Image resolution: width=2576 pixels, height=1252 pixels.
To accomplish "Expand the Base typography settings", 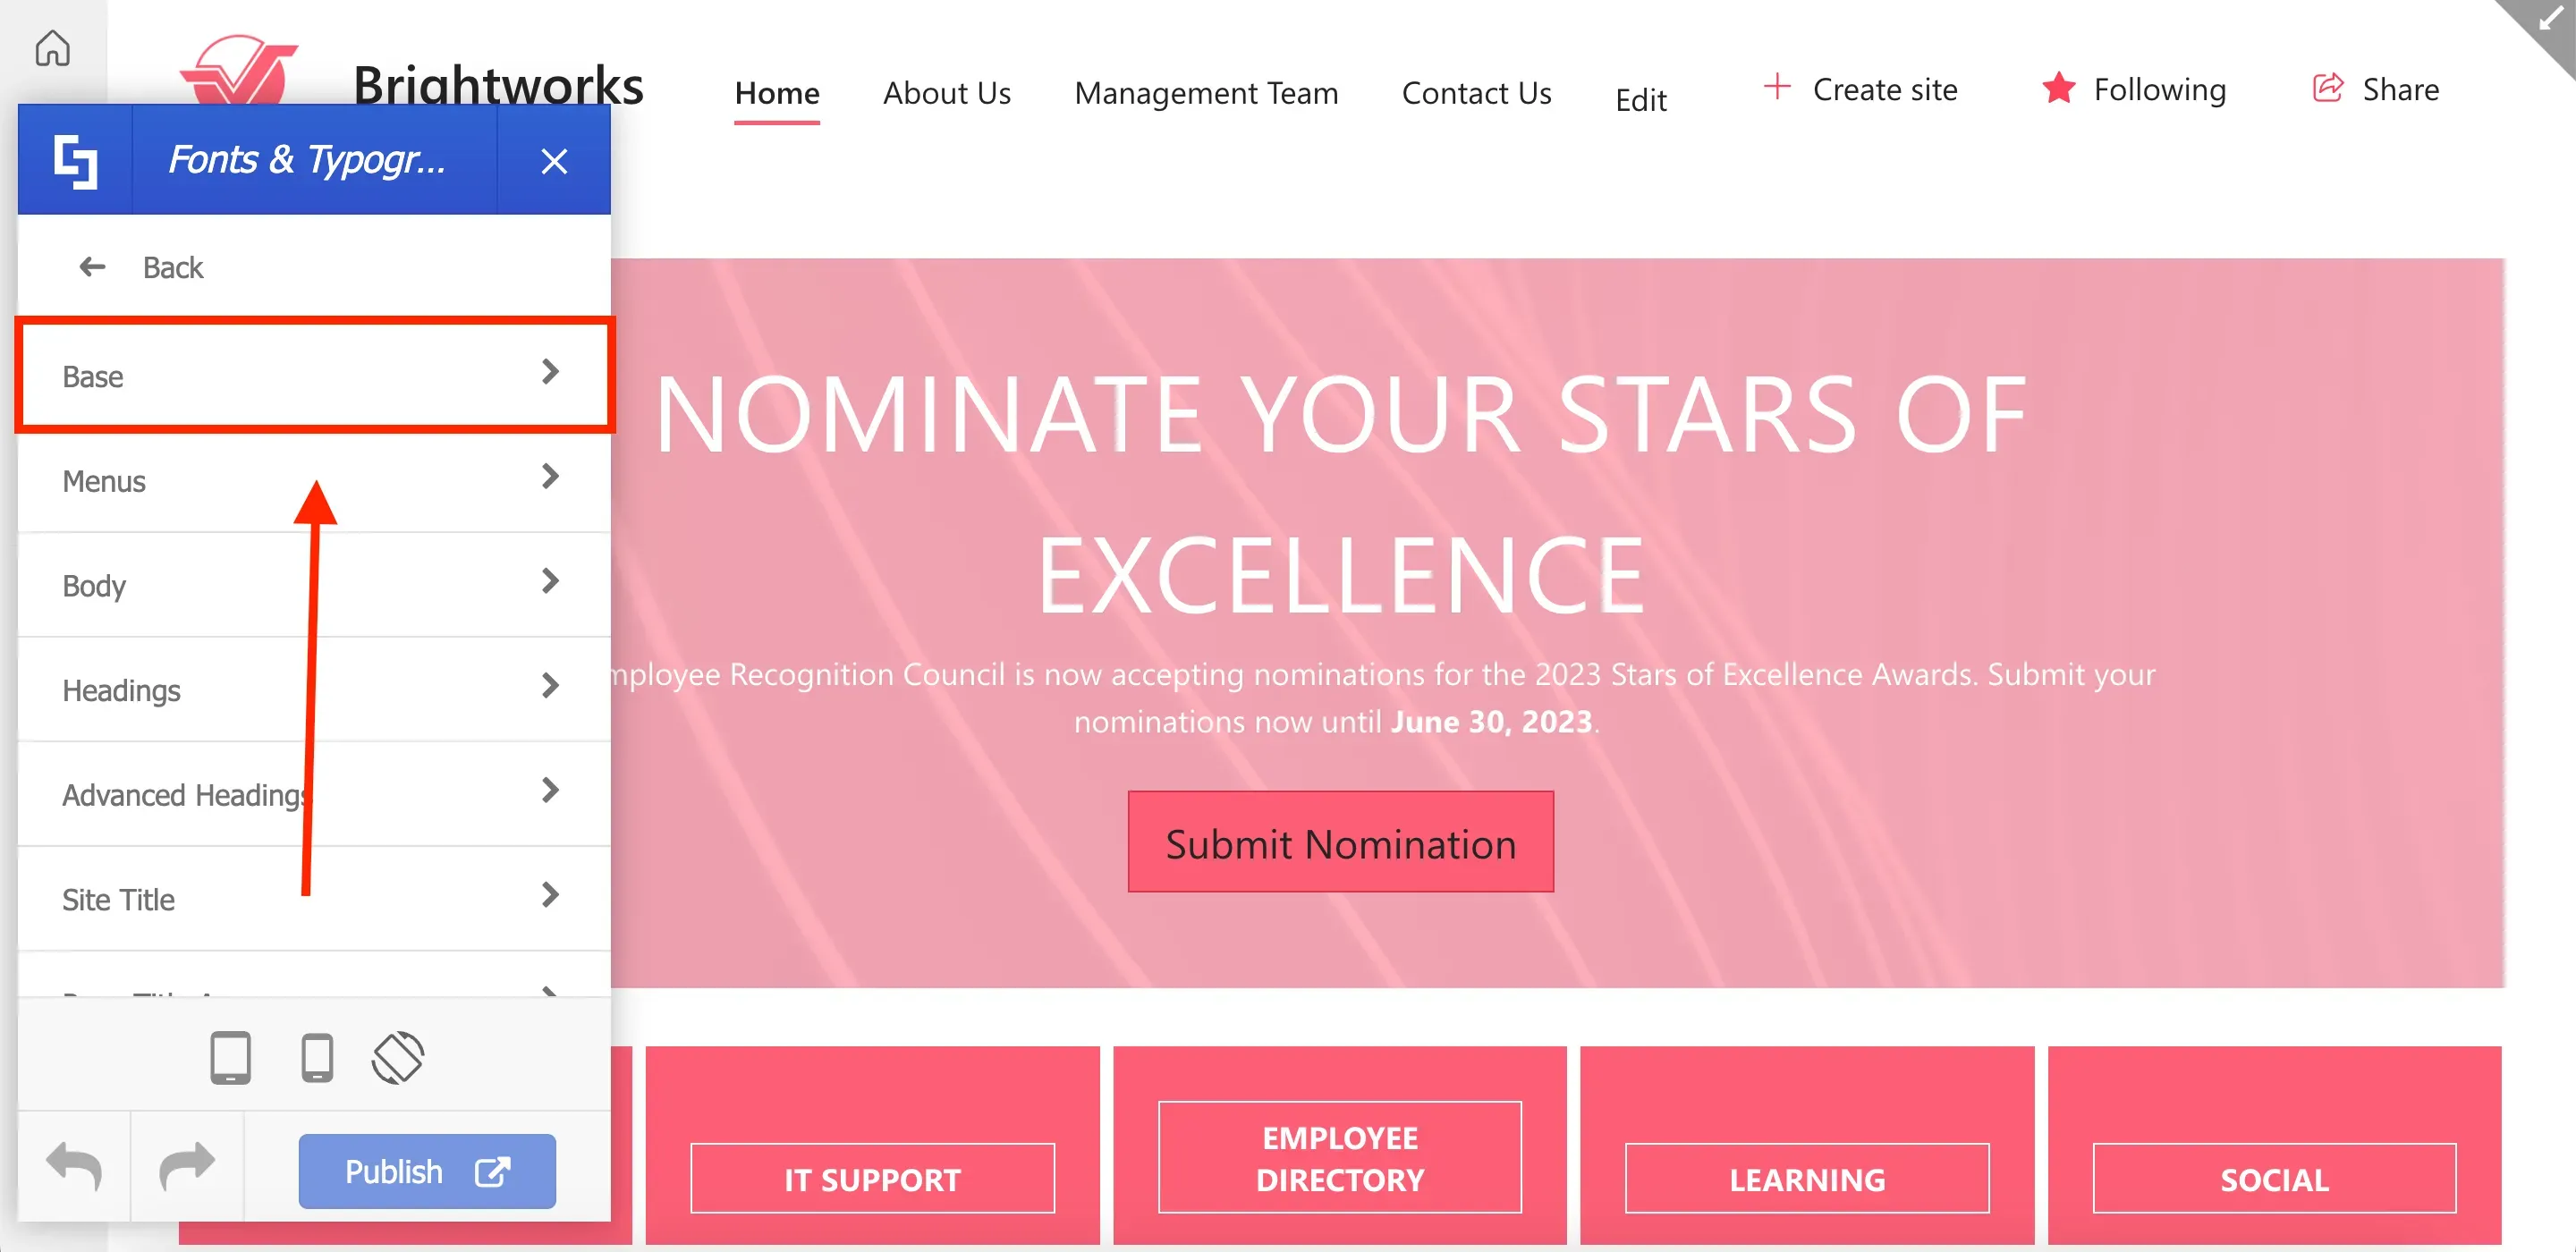I will [314, 375].
